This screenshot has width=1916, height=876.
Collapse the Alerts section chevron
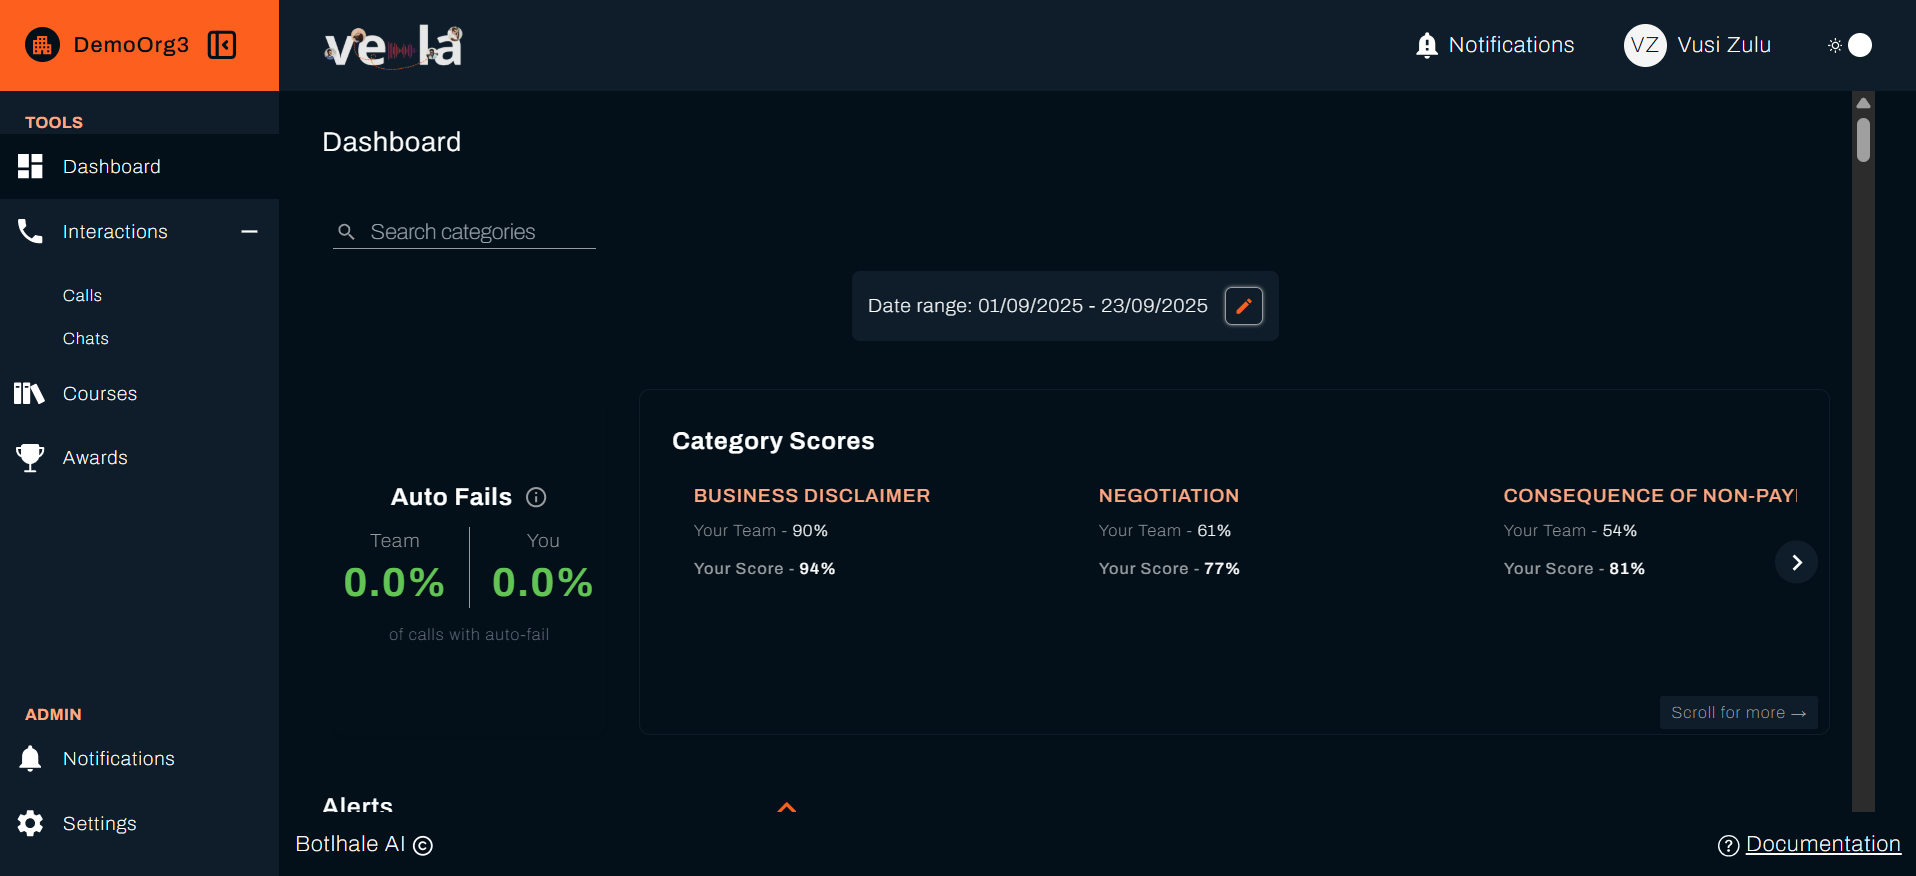click(x=787, y=807)
